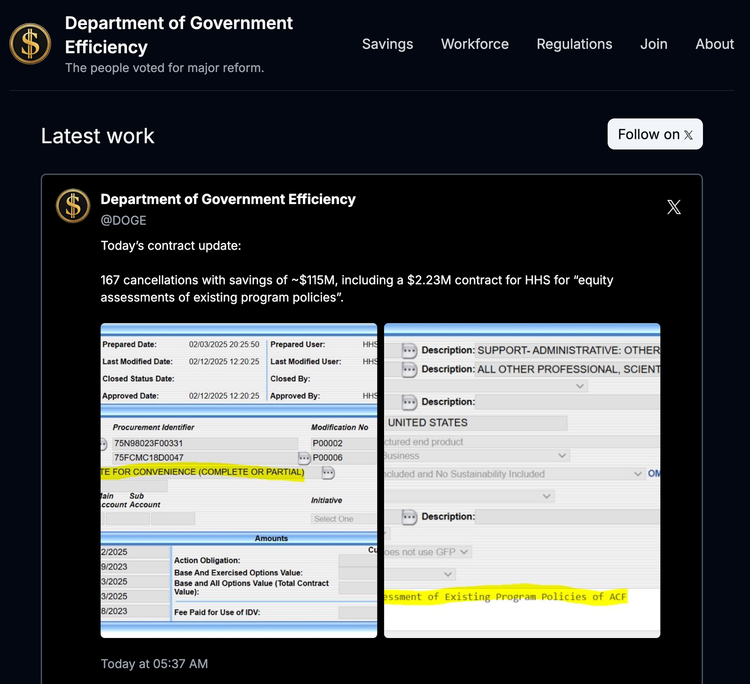Click 'The people voted for major reform.' tagline

[165, 68]
